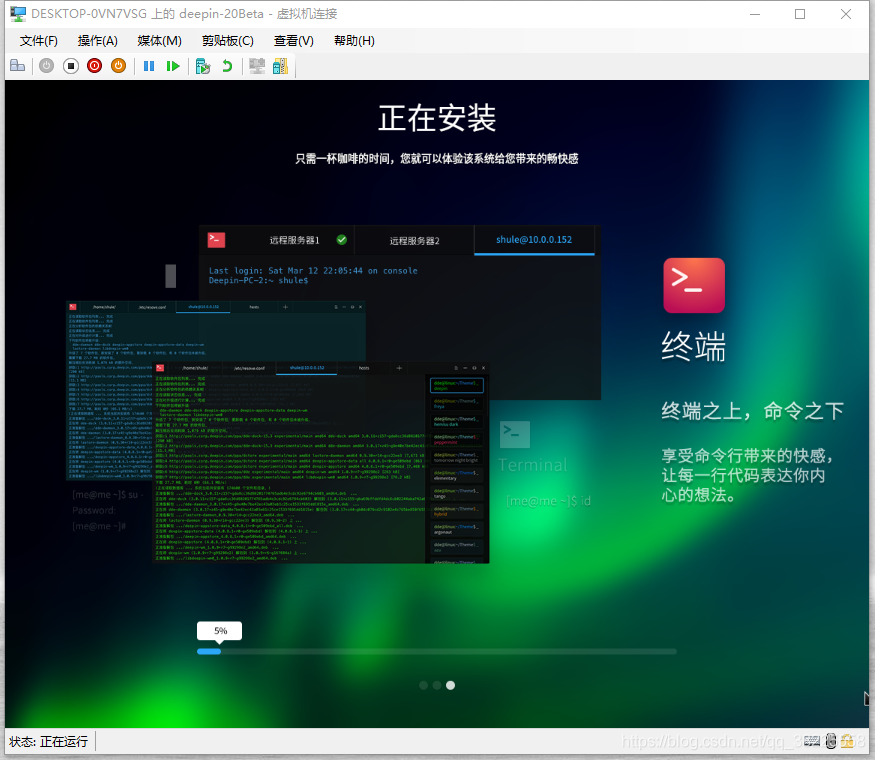Create a checkpoint using the checkpoint toolbar icon
The width and height of the screenshot is (875, 760).
point(202,66)
